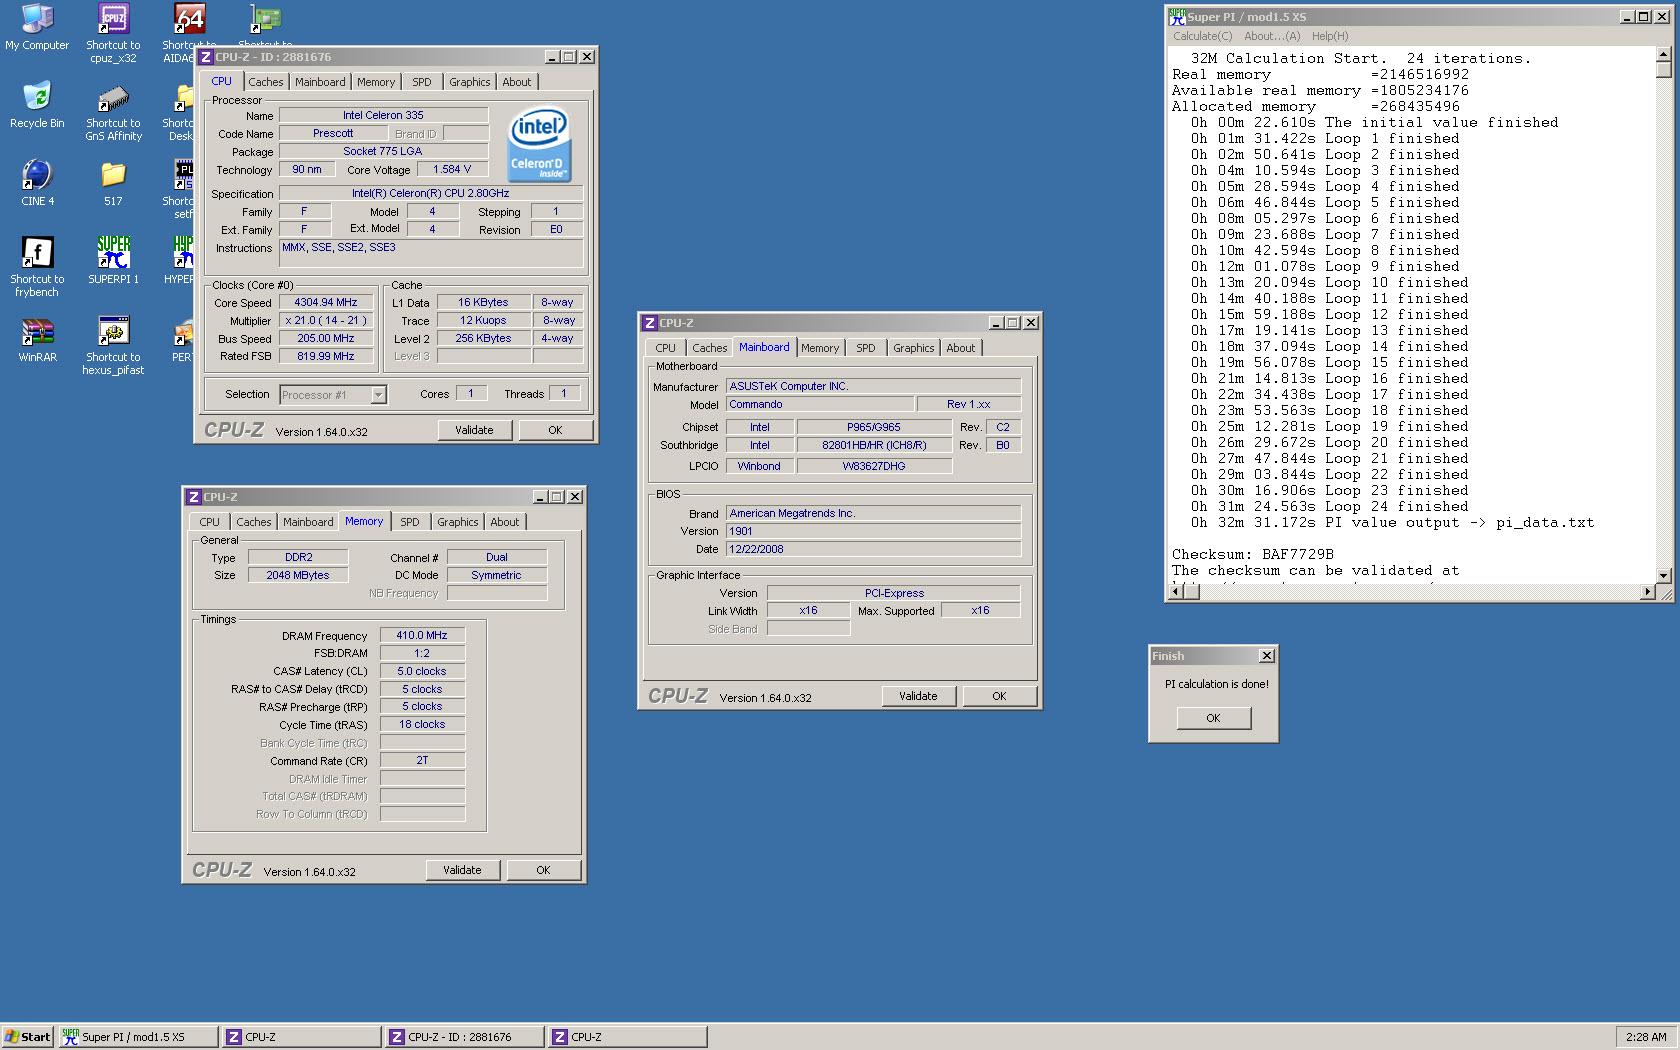This screenshot has height=1050, width=1680.
Task: Click BIOS date 12/22/2008 field
Action: tap(873, 549)
